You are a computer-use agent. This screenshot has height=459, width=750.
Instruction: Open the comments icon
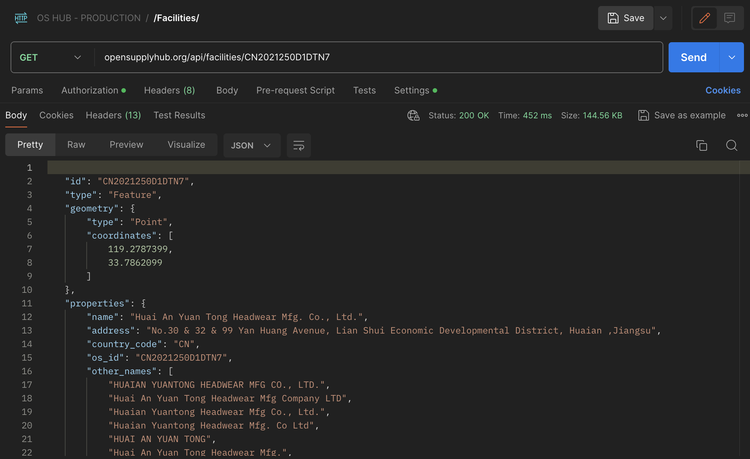(730, 18)
